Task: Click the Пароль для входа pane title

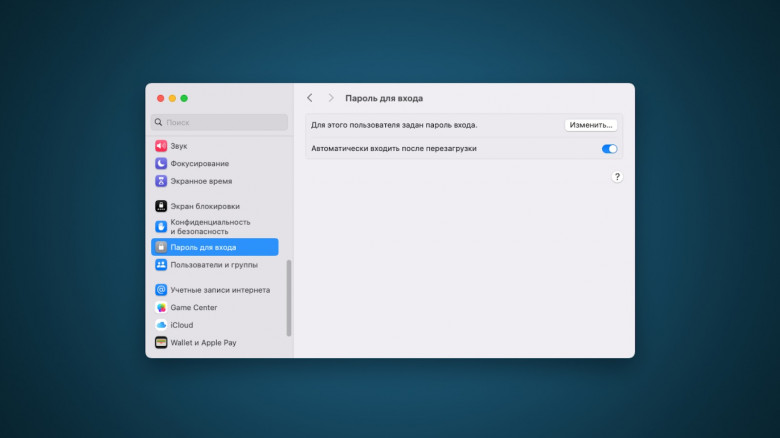Action: tap(384, 99)
